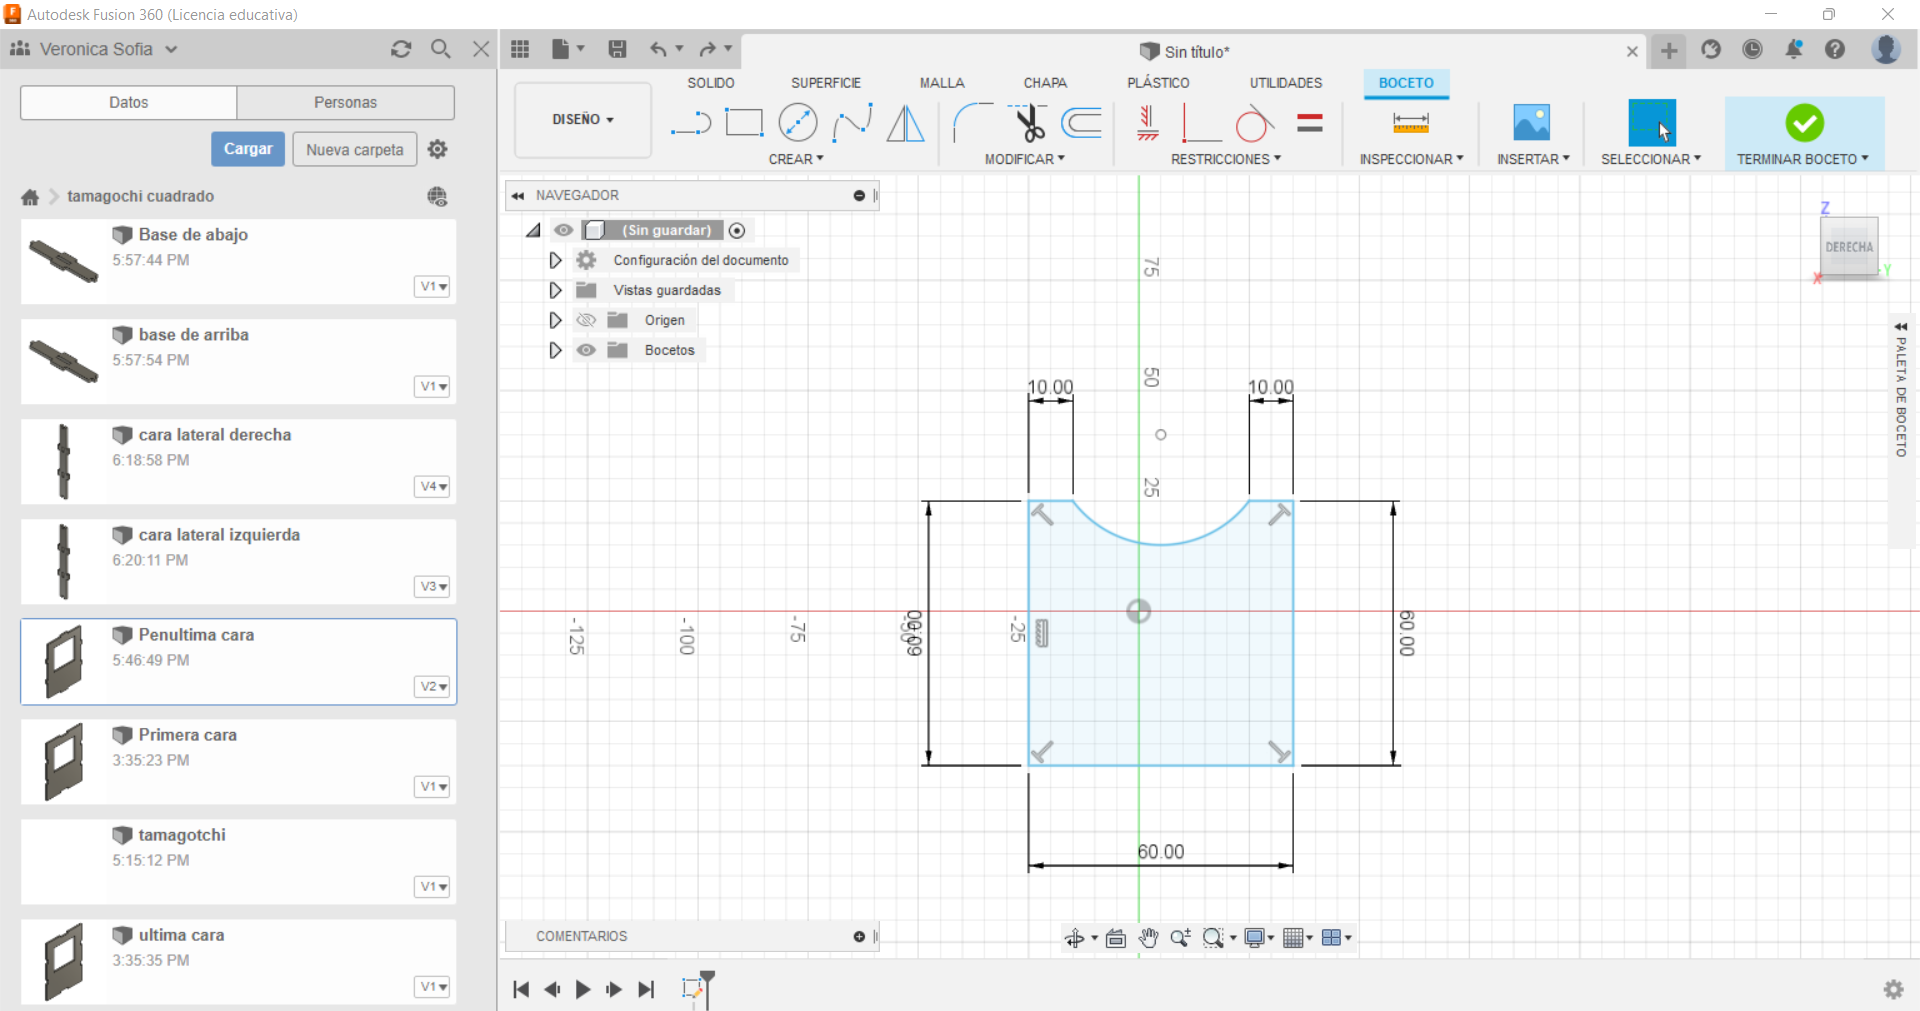Activate the unsaved component radio button
The height and width of the screenshot is (1011, 1920).
click(x=737, y=230)
